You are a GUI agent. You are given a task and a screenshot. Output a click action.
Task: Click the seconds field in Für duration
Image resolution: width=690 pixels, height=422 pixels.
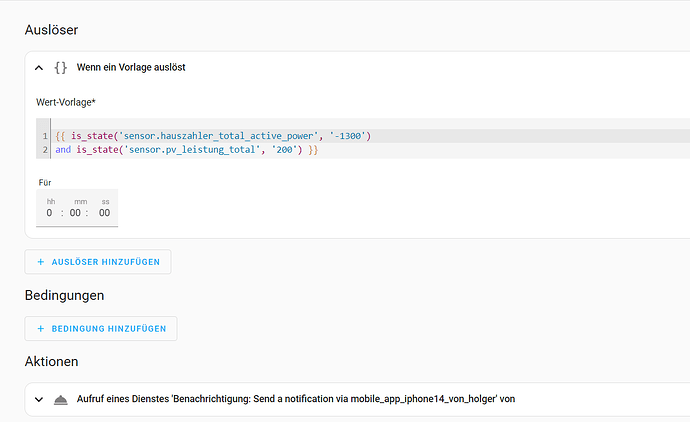click(104, 213)
